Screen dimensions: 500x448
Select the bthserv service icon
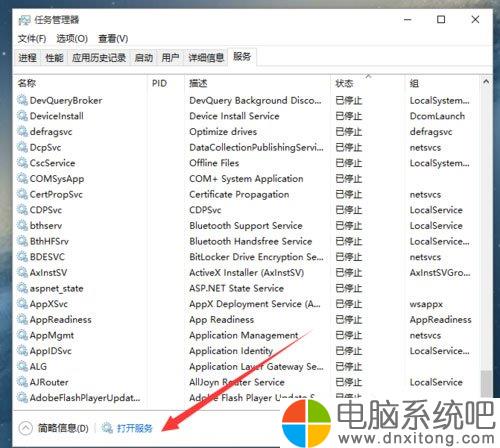23,225
